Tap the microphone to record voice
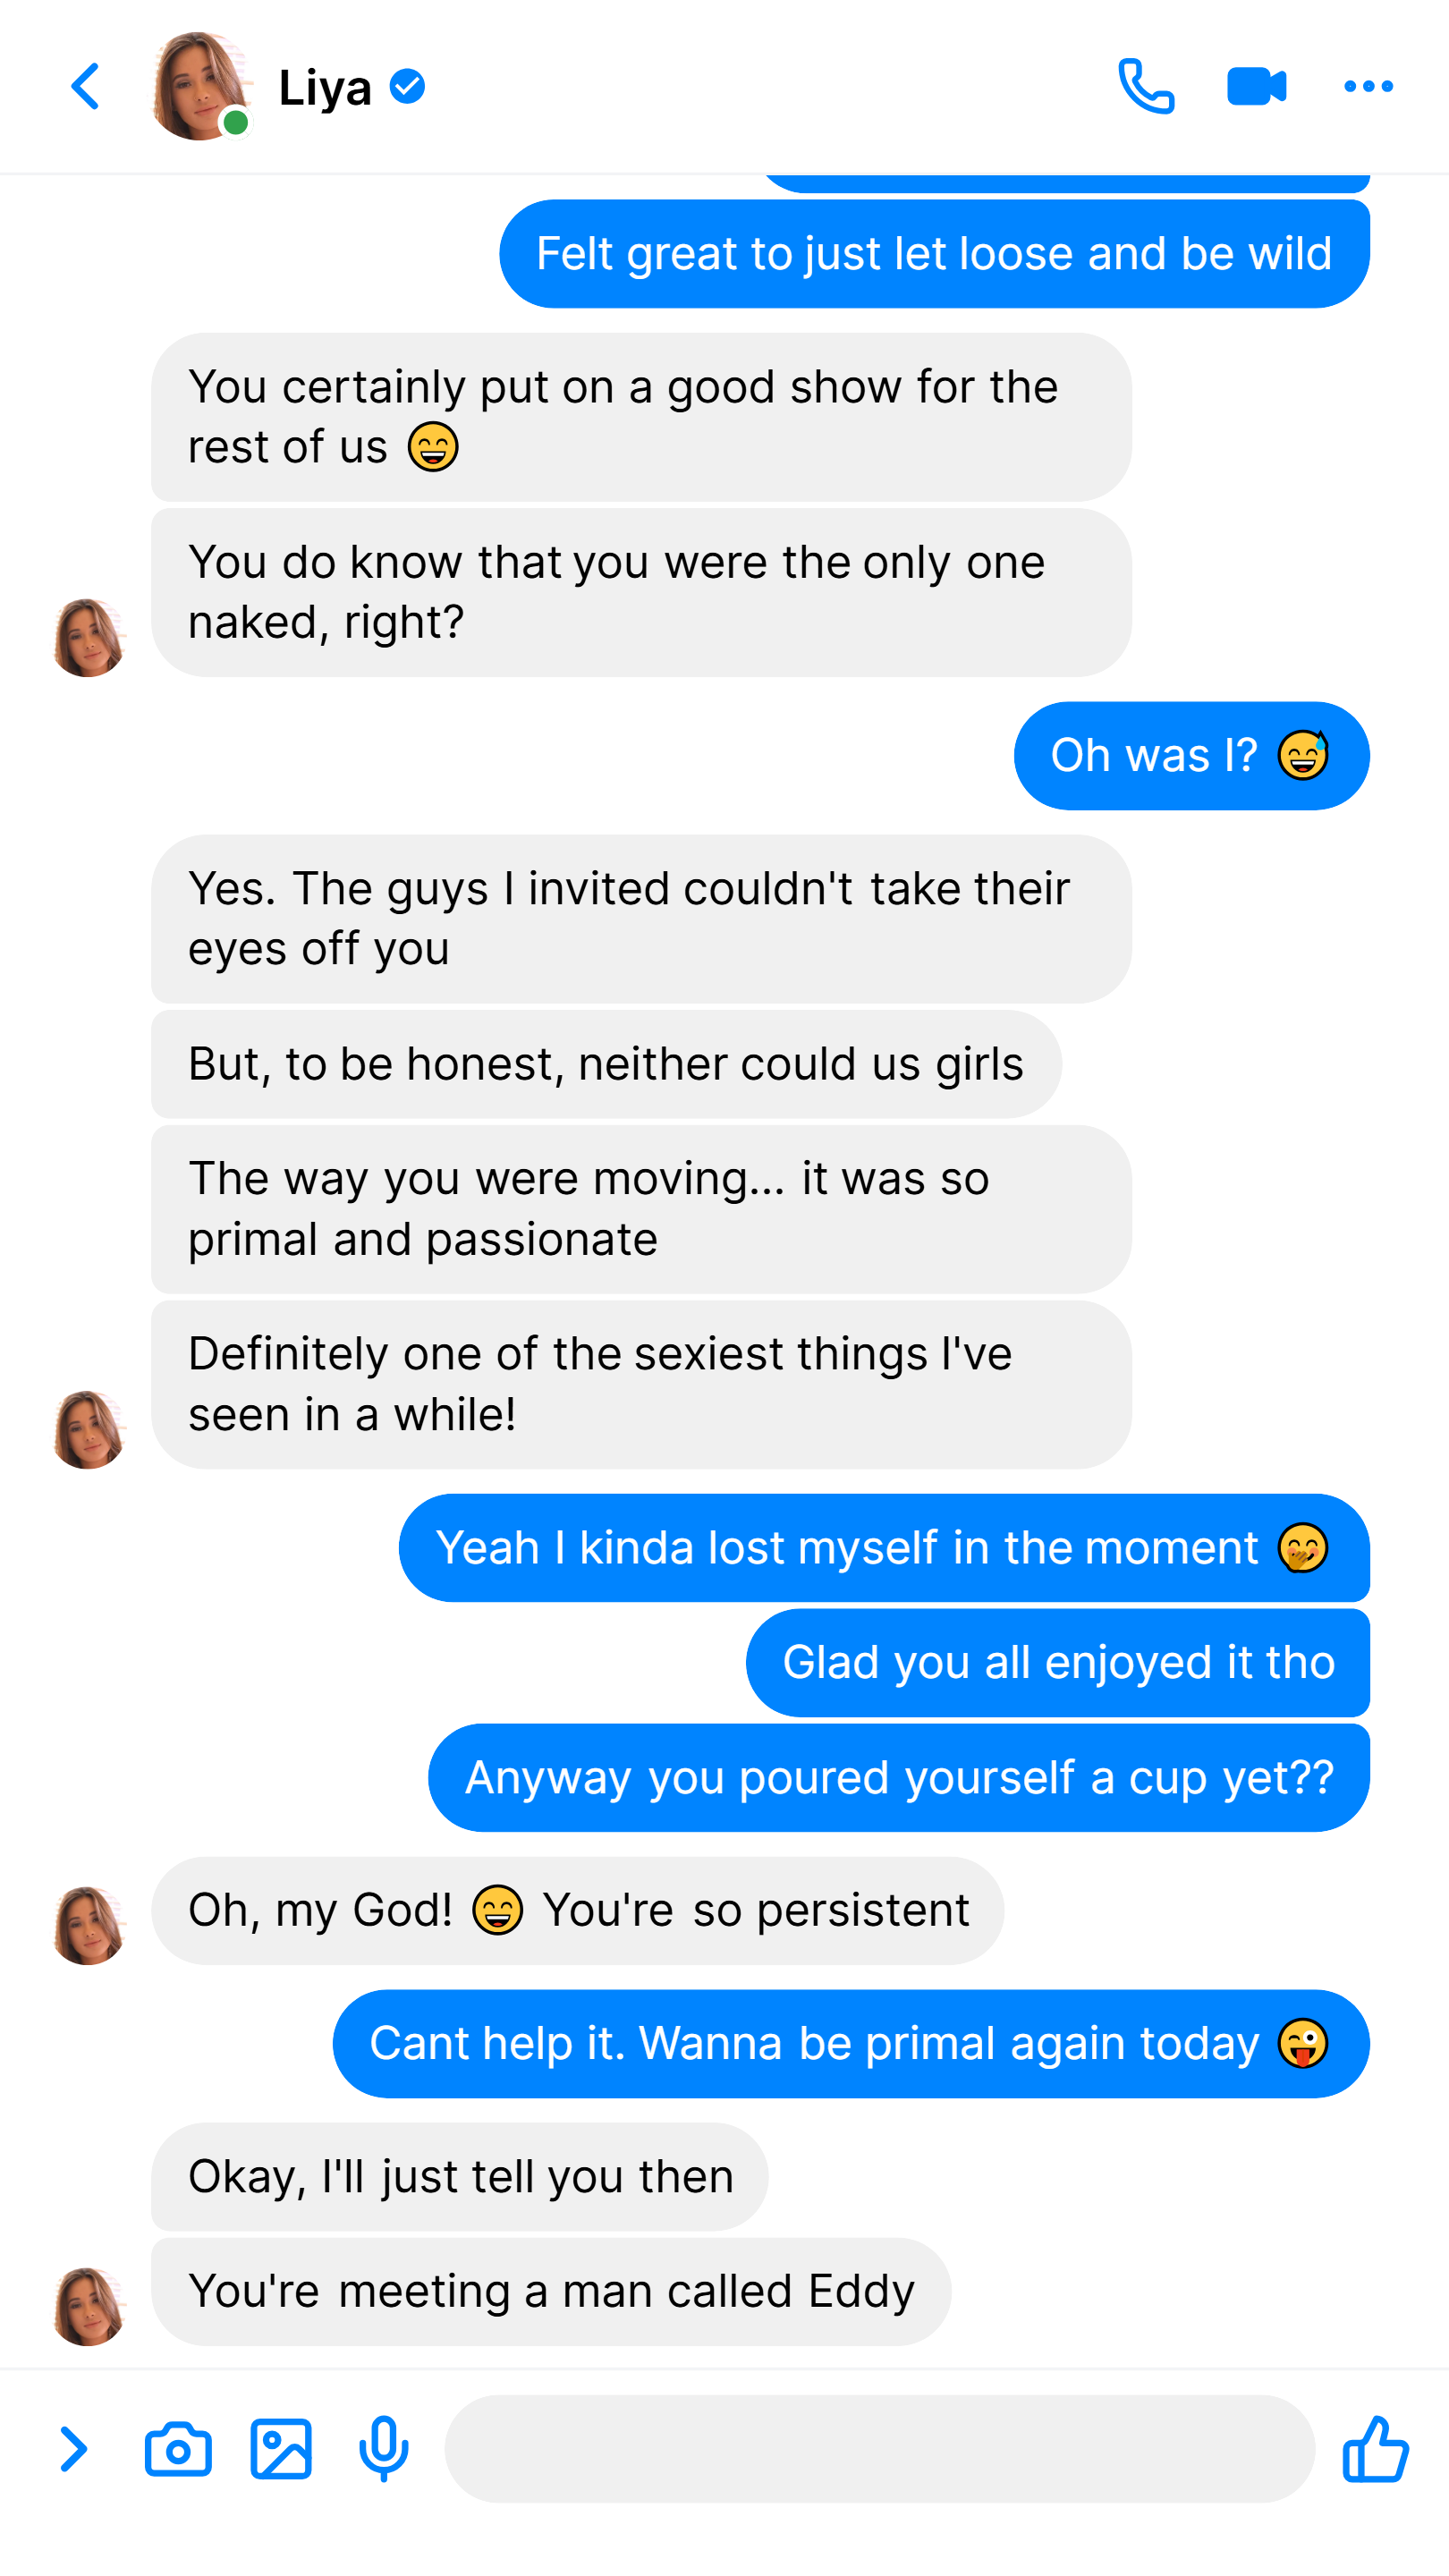 pos(384,2449)
